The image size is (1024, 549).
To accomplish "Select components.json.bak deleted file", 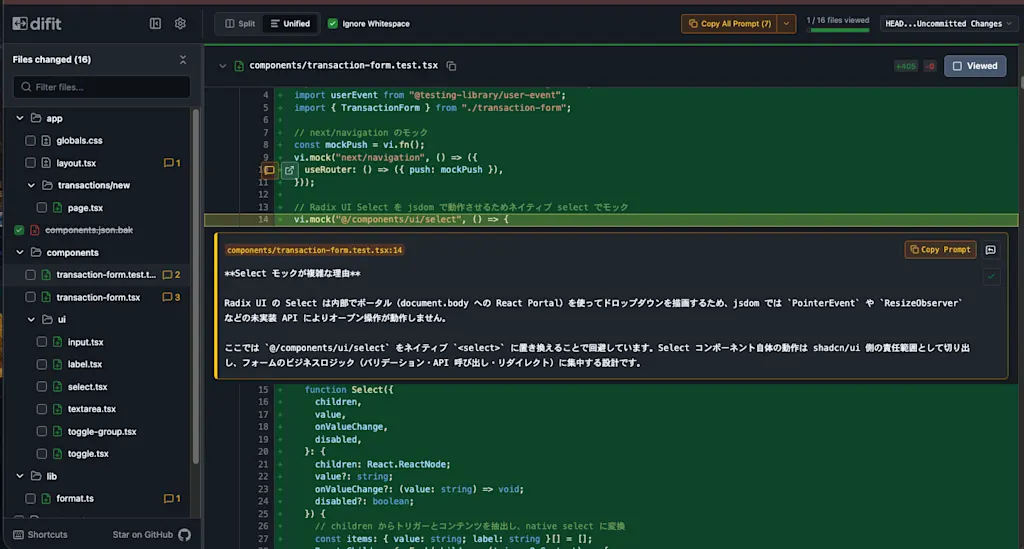I will coord(89,230).
